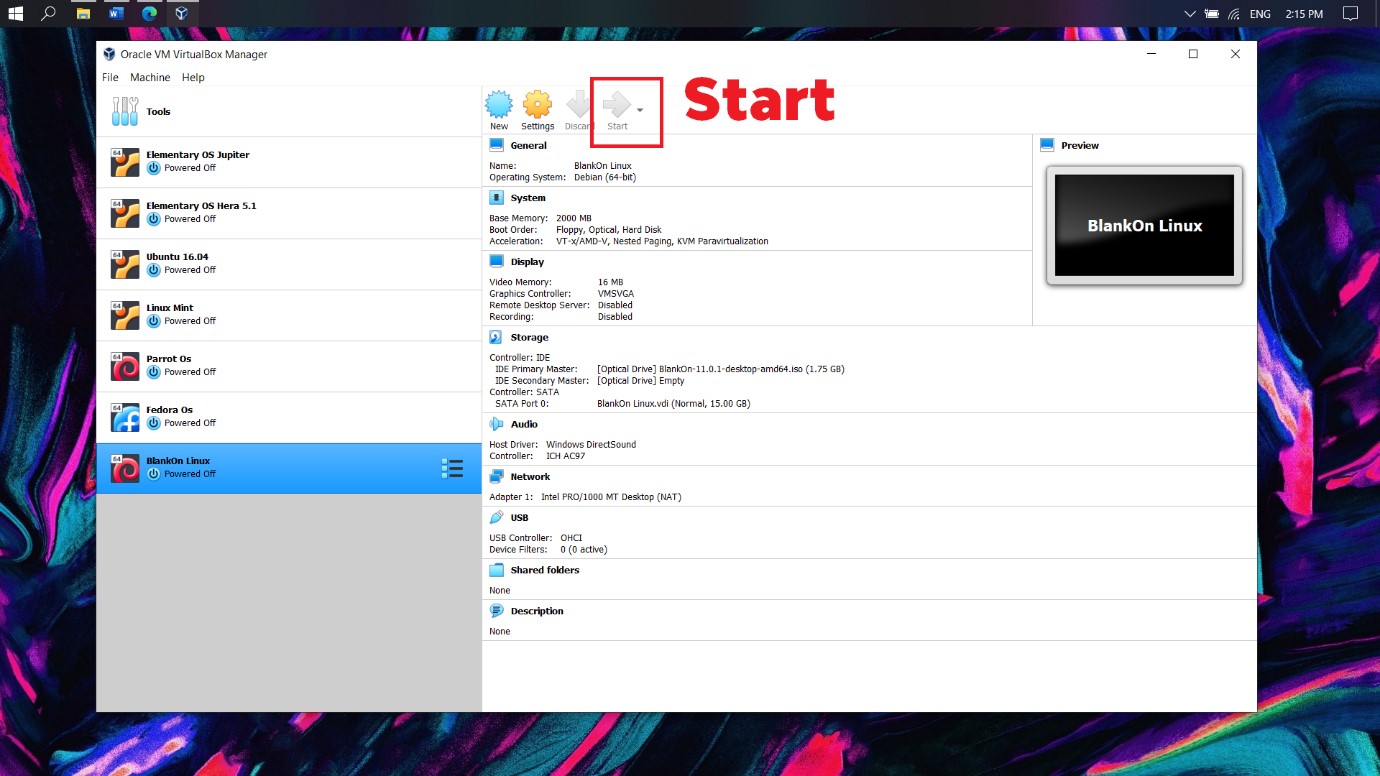Show hidden tray icons chevron

pos(1189,14)
